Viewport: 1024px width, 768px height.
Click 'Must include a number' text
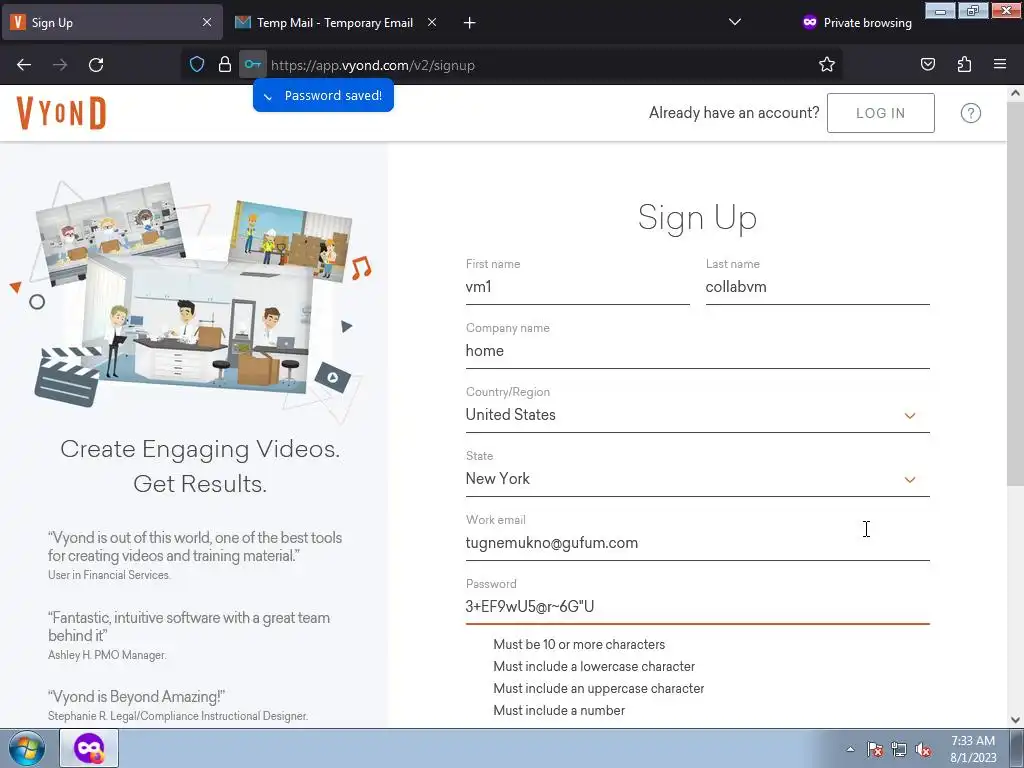pyautogui.click(x=559, y=711)
